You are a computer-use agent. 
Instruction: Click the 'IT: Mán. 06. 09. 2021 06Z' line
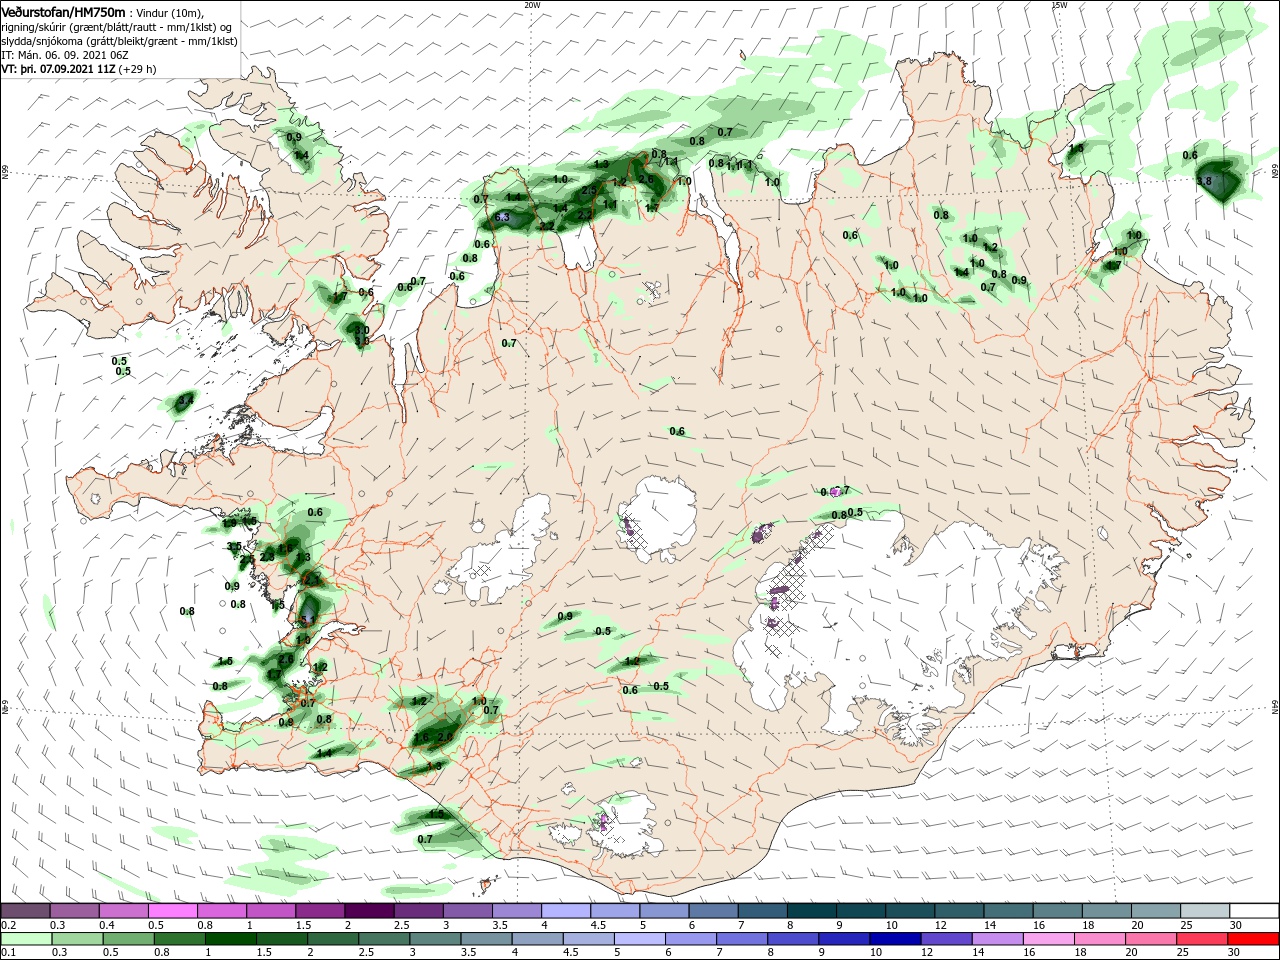coord(64,55)
